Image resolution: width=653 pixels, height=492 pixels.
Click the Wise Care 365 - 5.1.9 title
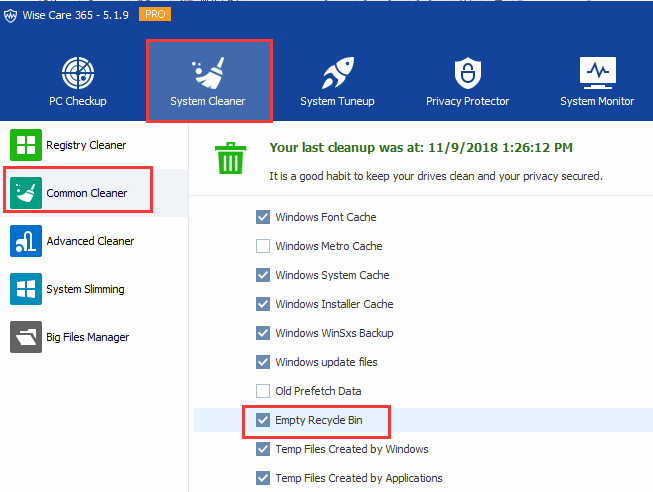(75, 15)
